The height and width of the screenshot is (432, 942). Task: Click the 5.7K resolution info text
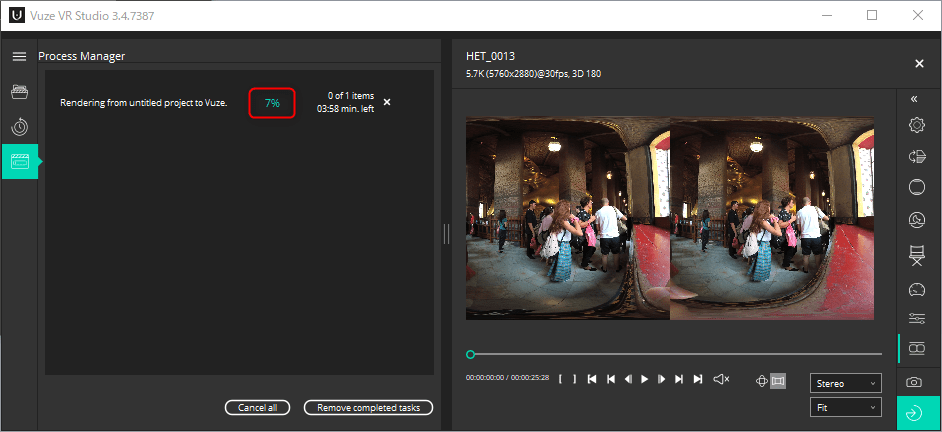coord(533,74)
